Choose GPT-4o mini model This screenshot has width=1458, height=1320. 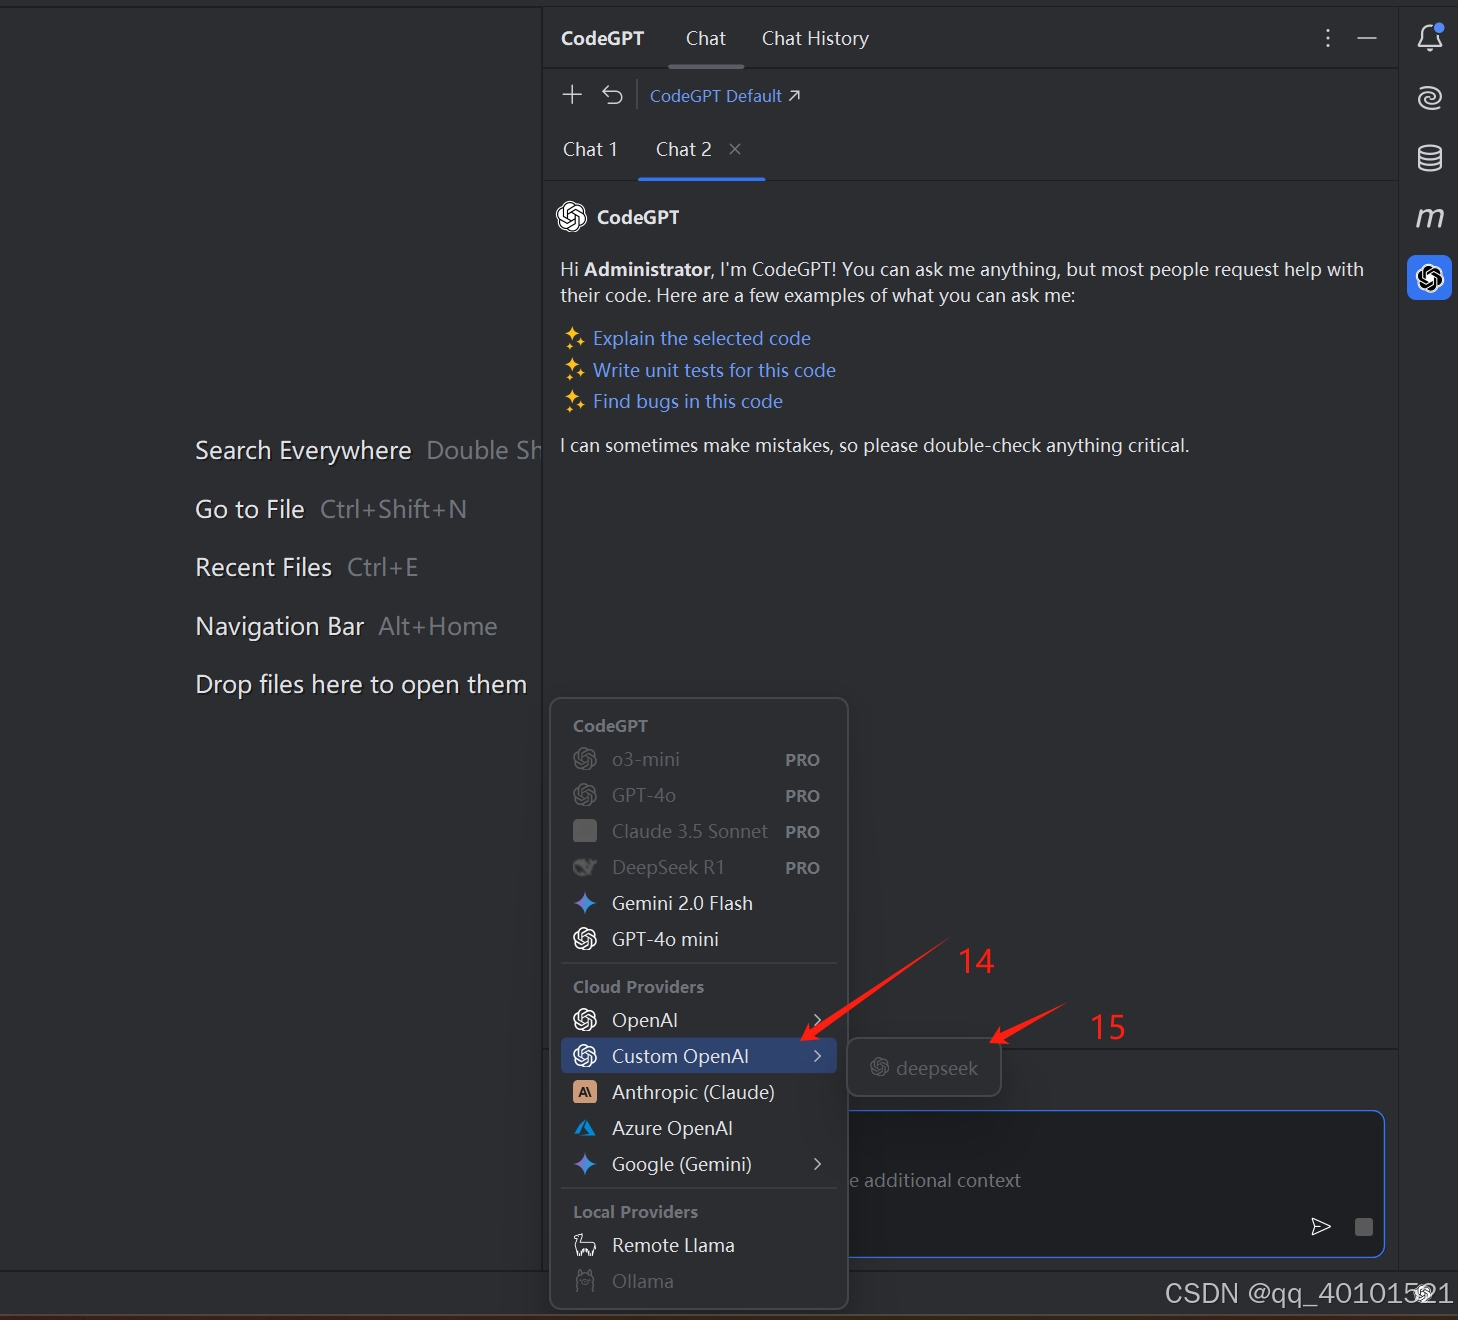[699, 939]
